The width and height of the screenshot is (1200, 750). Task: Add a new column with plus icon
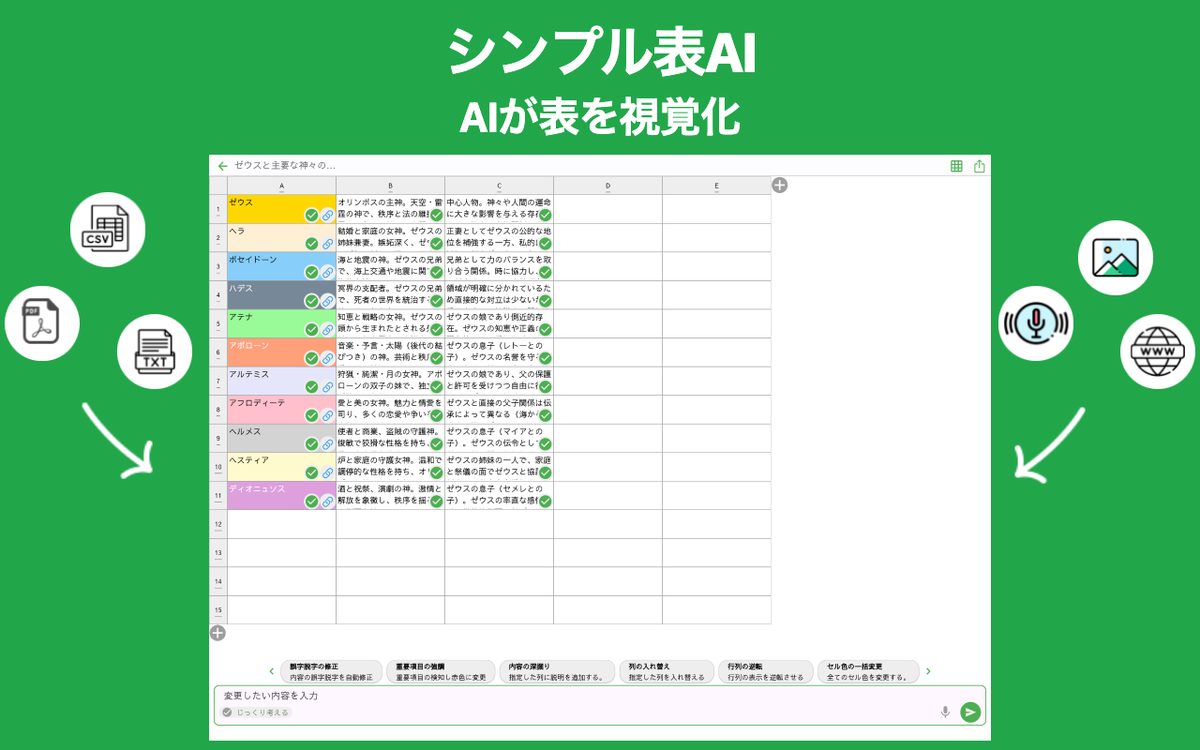click(x=780, y=185)
